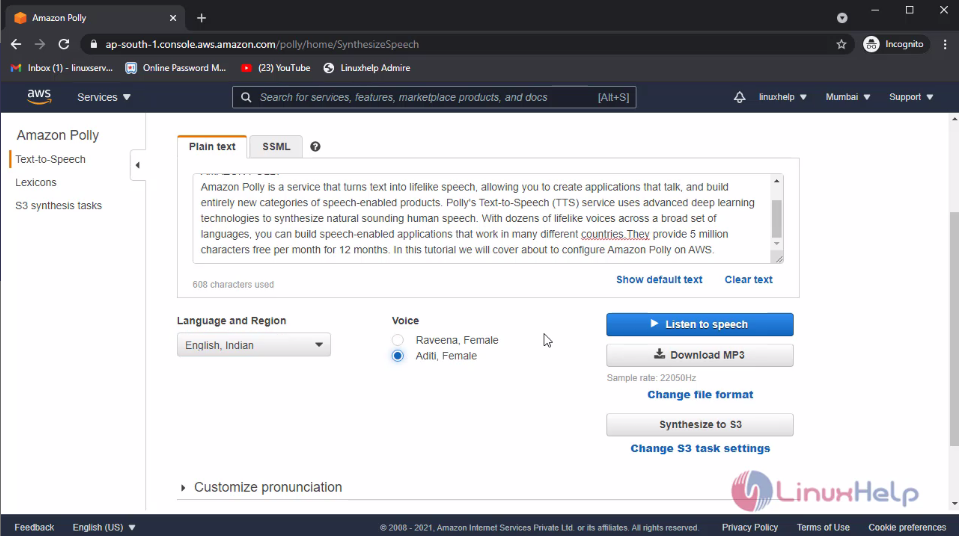Click the Listen to speech button
Image resolution: width=959 pixels, height=536 pixels.
[700, 324]
